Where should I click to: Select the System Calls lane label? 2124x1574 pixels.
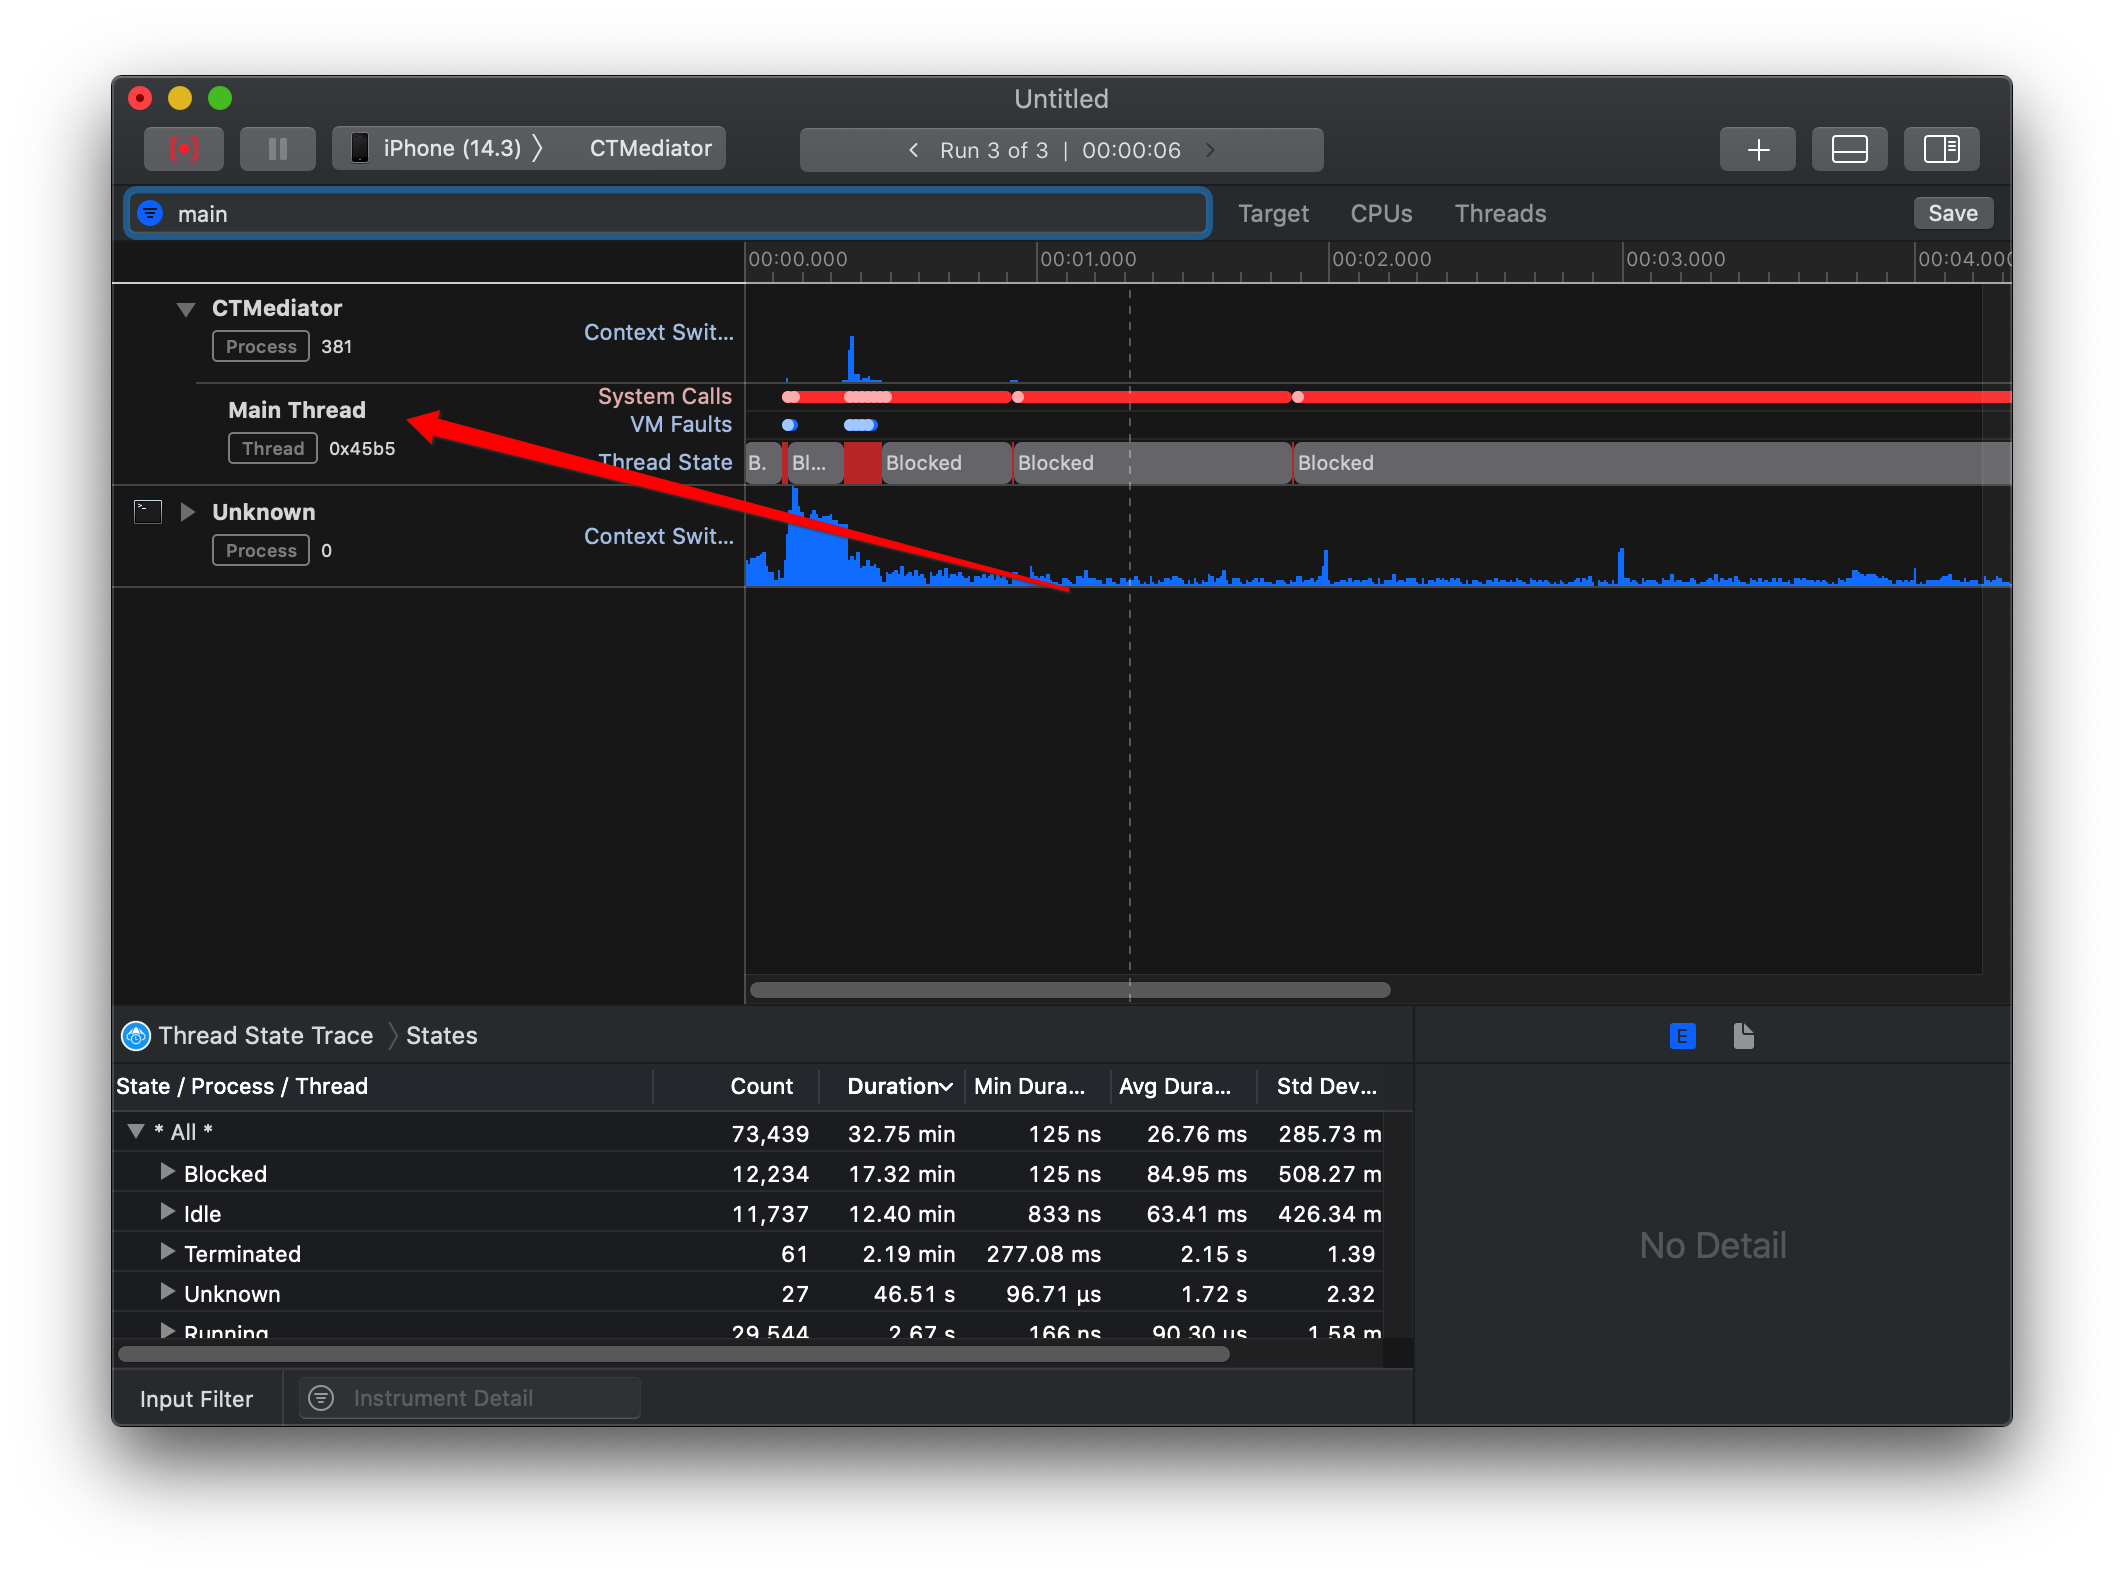(x=664, y=396)
